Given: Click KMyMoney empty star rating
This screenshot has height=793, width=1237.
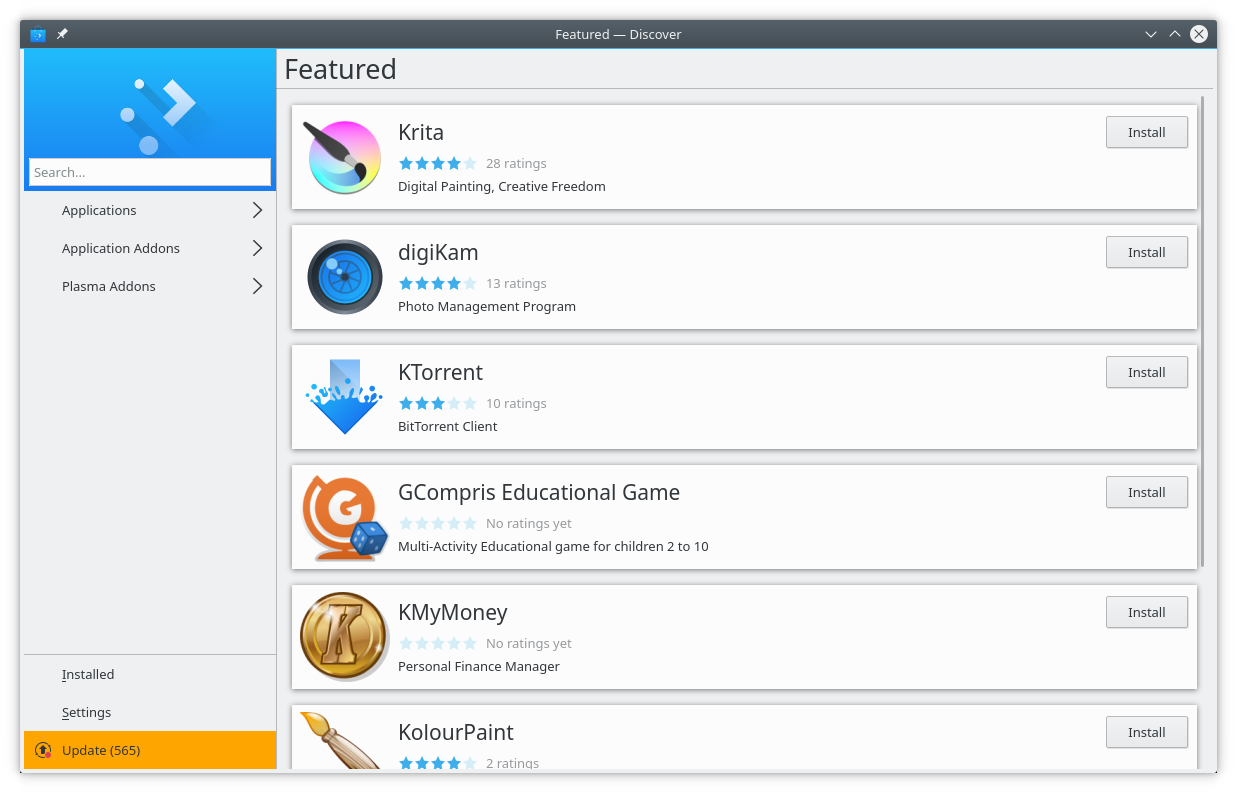Looking at the screenshot, I should 438,643.
